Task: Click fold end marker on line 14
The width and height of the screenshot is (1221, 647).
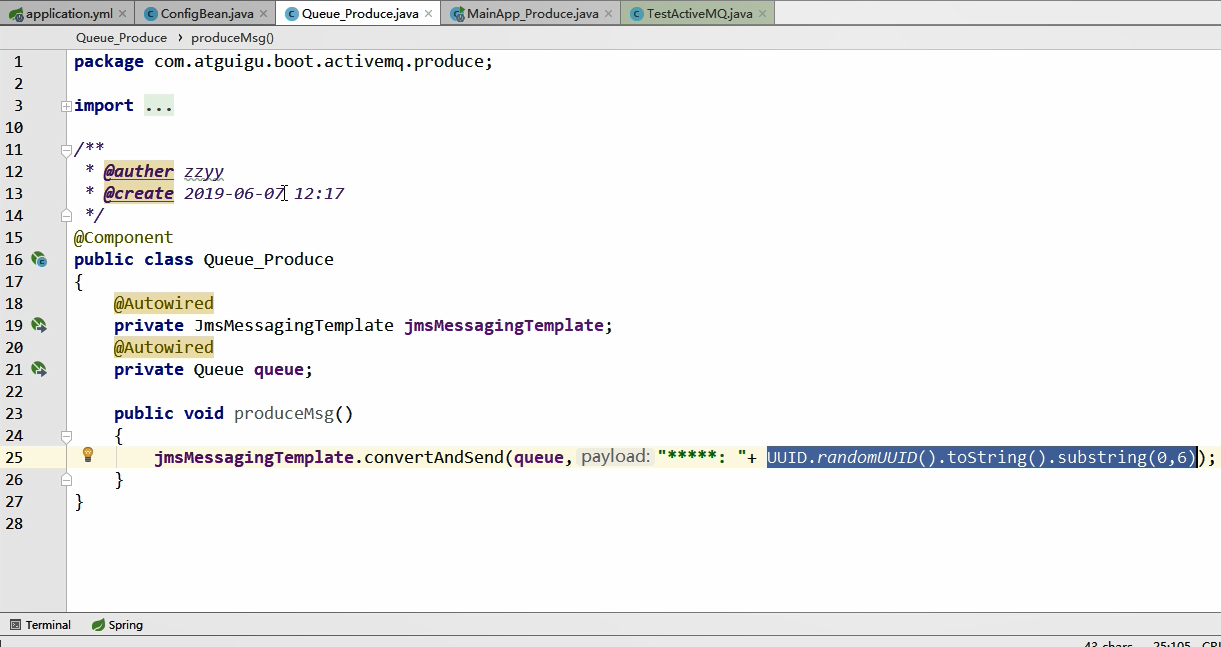Action: (66, 215)
